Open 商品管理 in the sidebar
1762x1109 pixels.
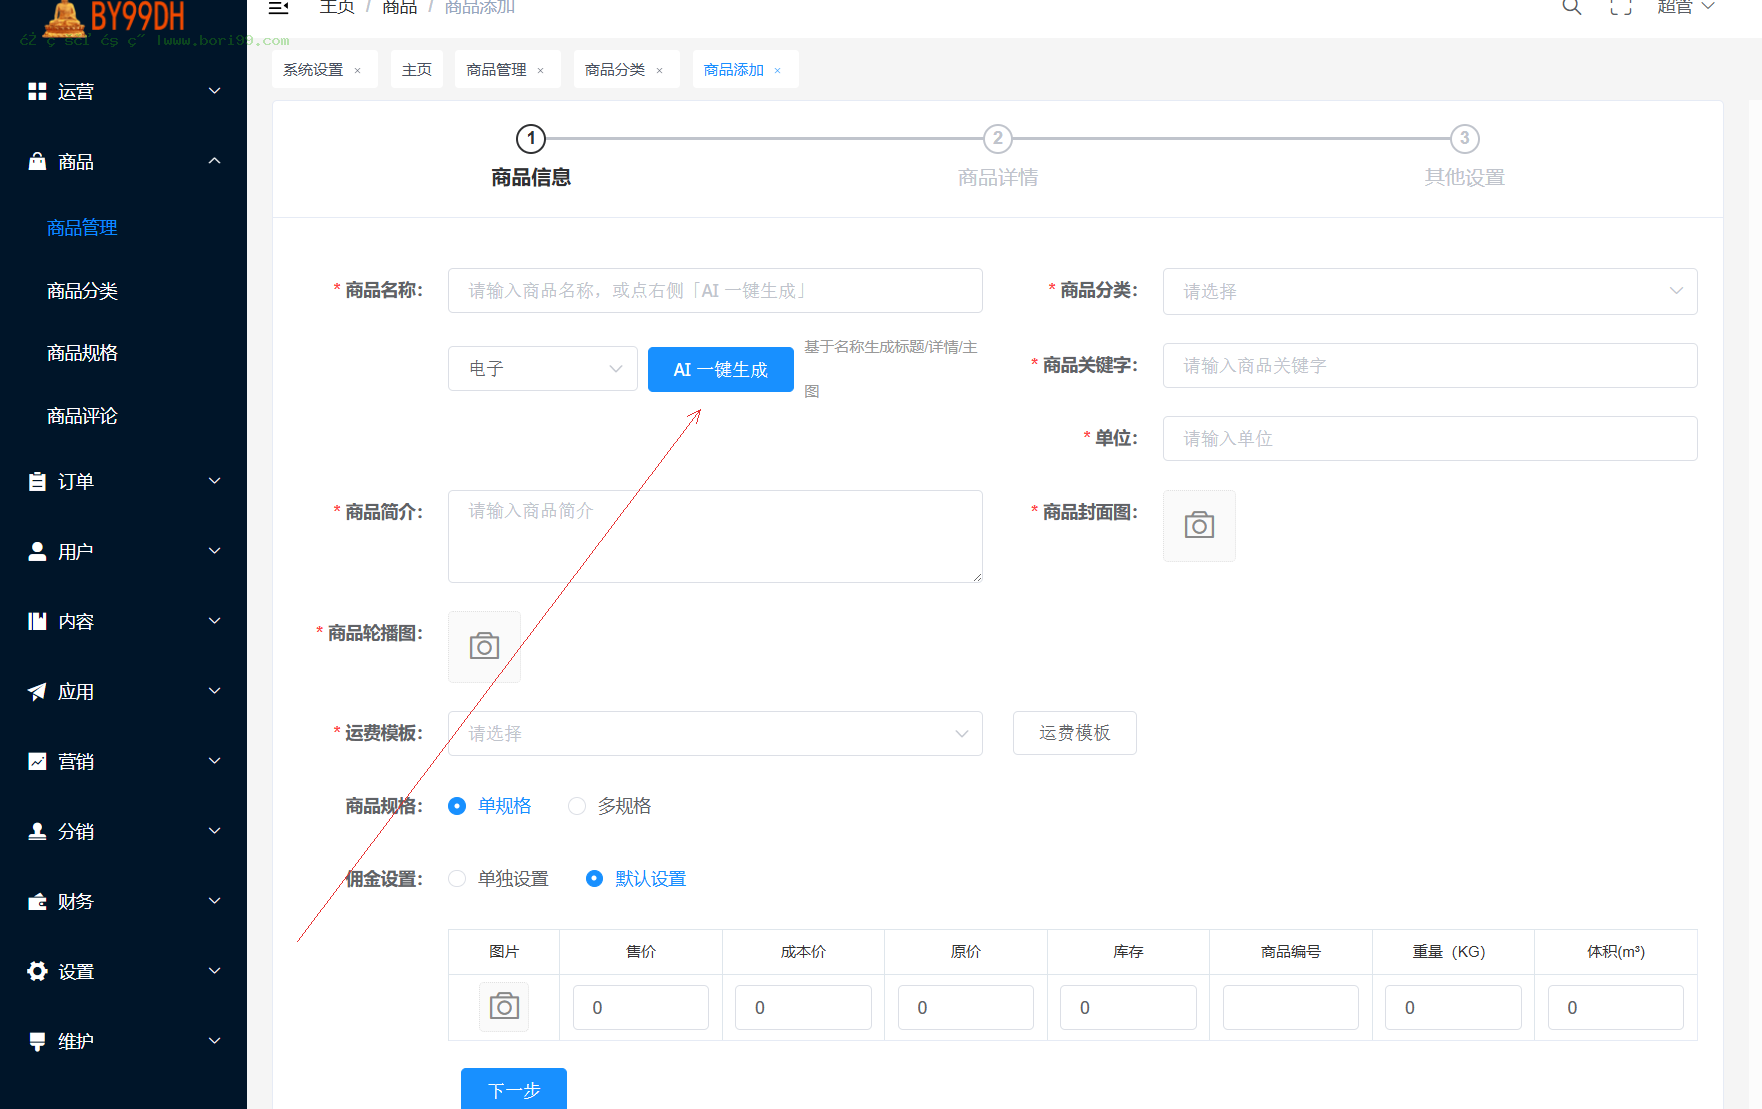click(x=82, y=228)
